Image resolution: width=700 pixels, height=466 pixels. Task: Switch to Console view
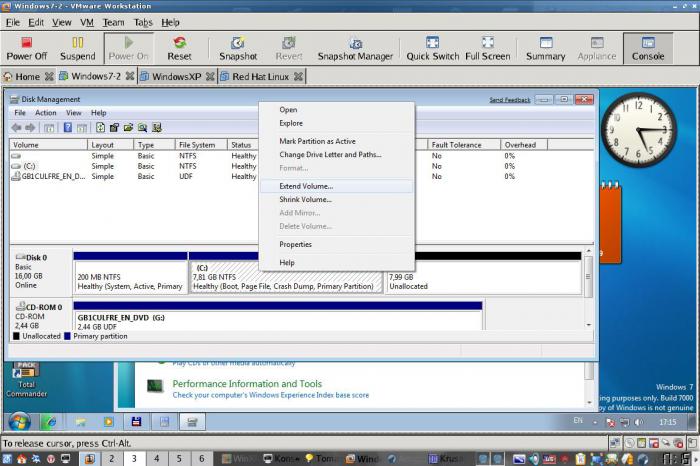pos(648,48)
